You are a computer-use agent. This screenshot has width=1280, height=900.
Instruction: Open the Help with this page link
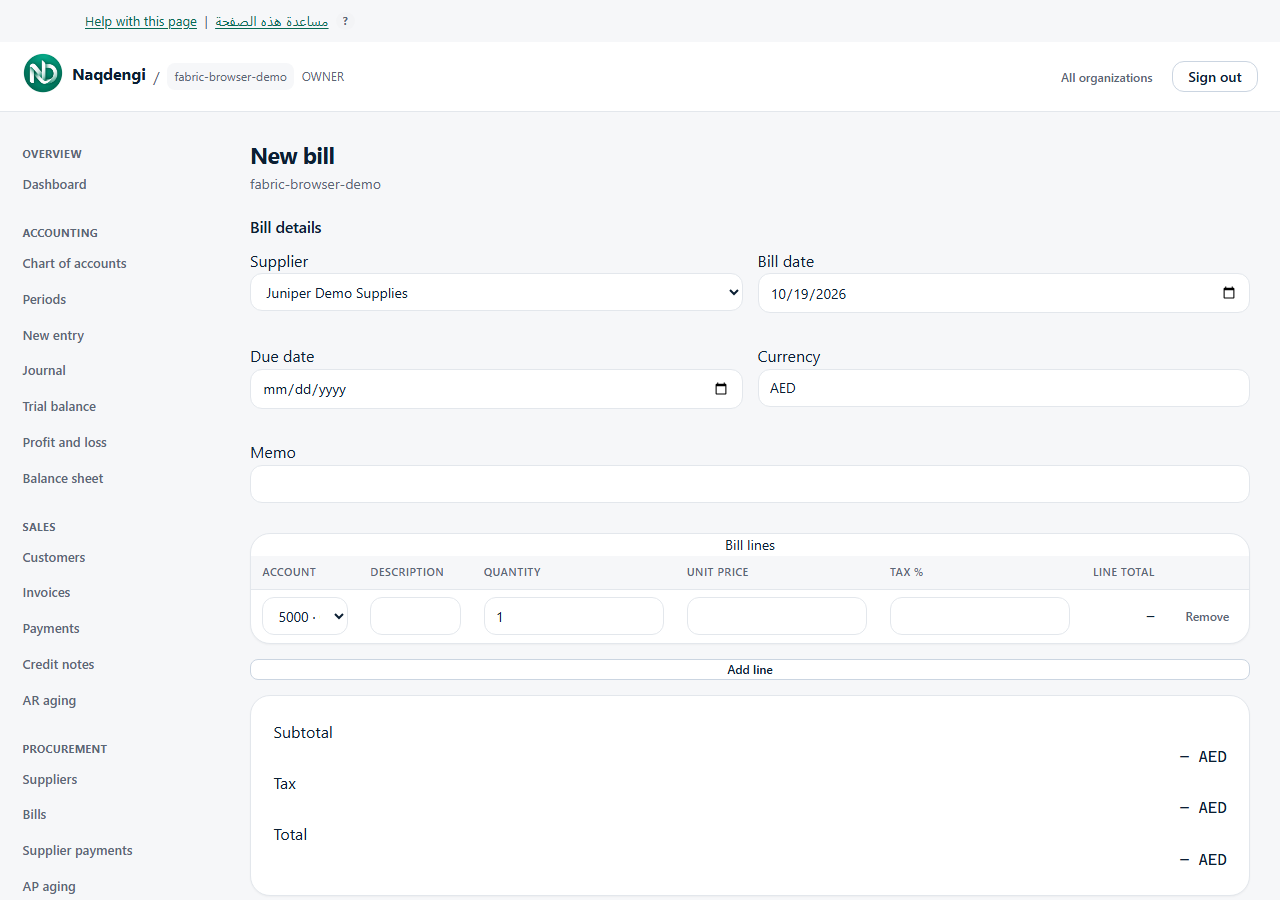pos(140,21)
